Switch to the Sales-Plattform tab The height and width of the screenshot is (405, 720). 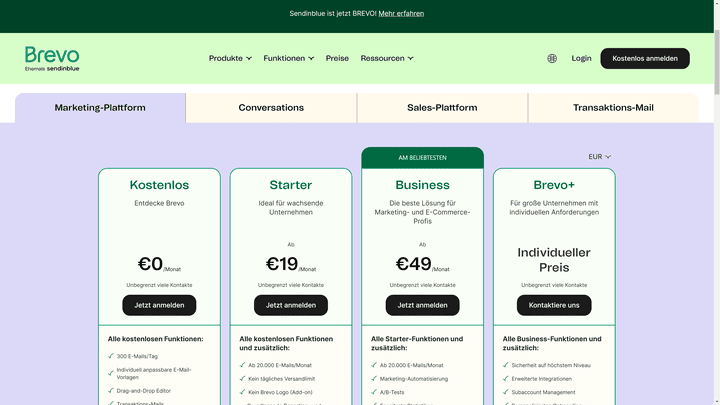442,108
